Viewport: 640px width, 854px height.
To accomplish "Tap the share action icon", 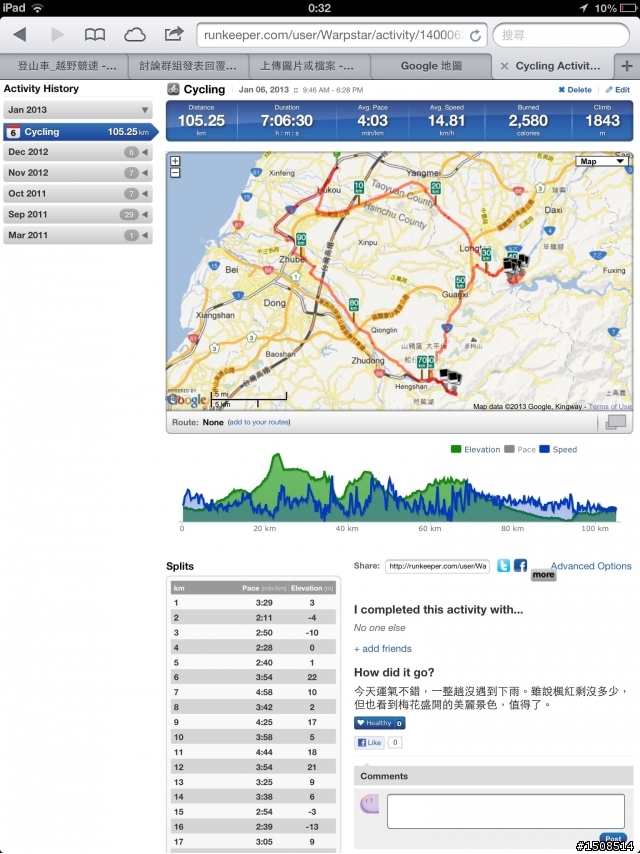I will pyautogui.click(x=174, y=34).
